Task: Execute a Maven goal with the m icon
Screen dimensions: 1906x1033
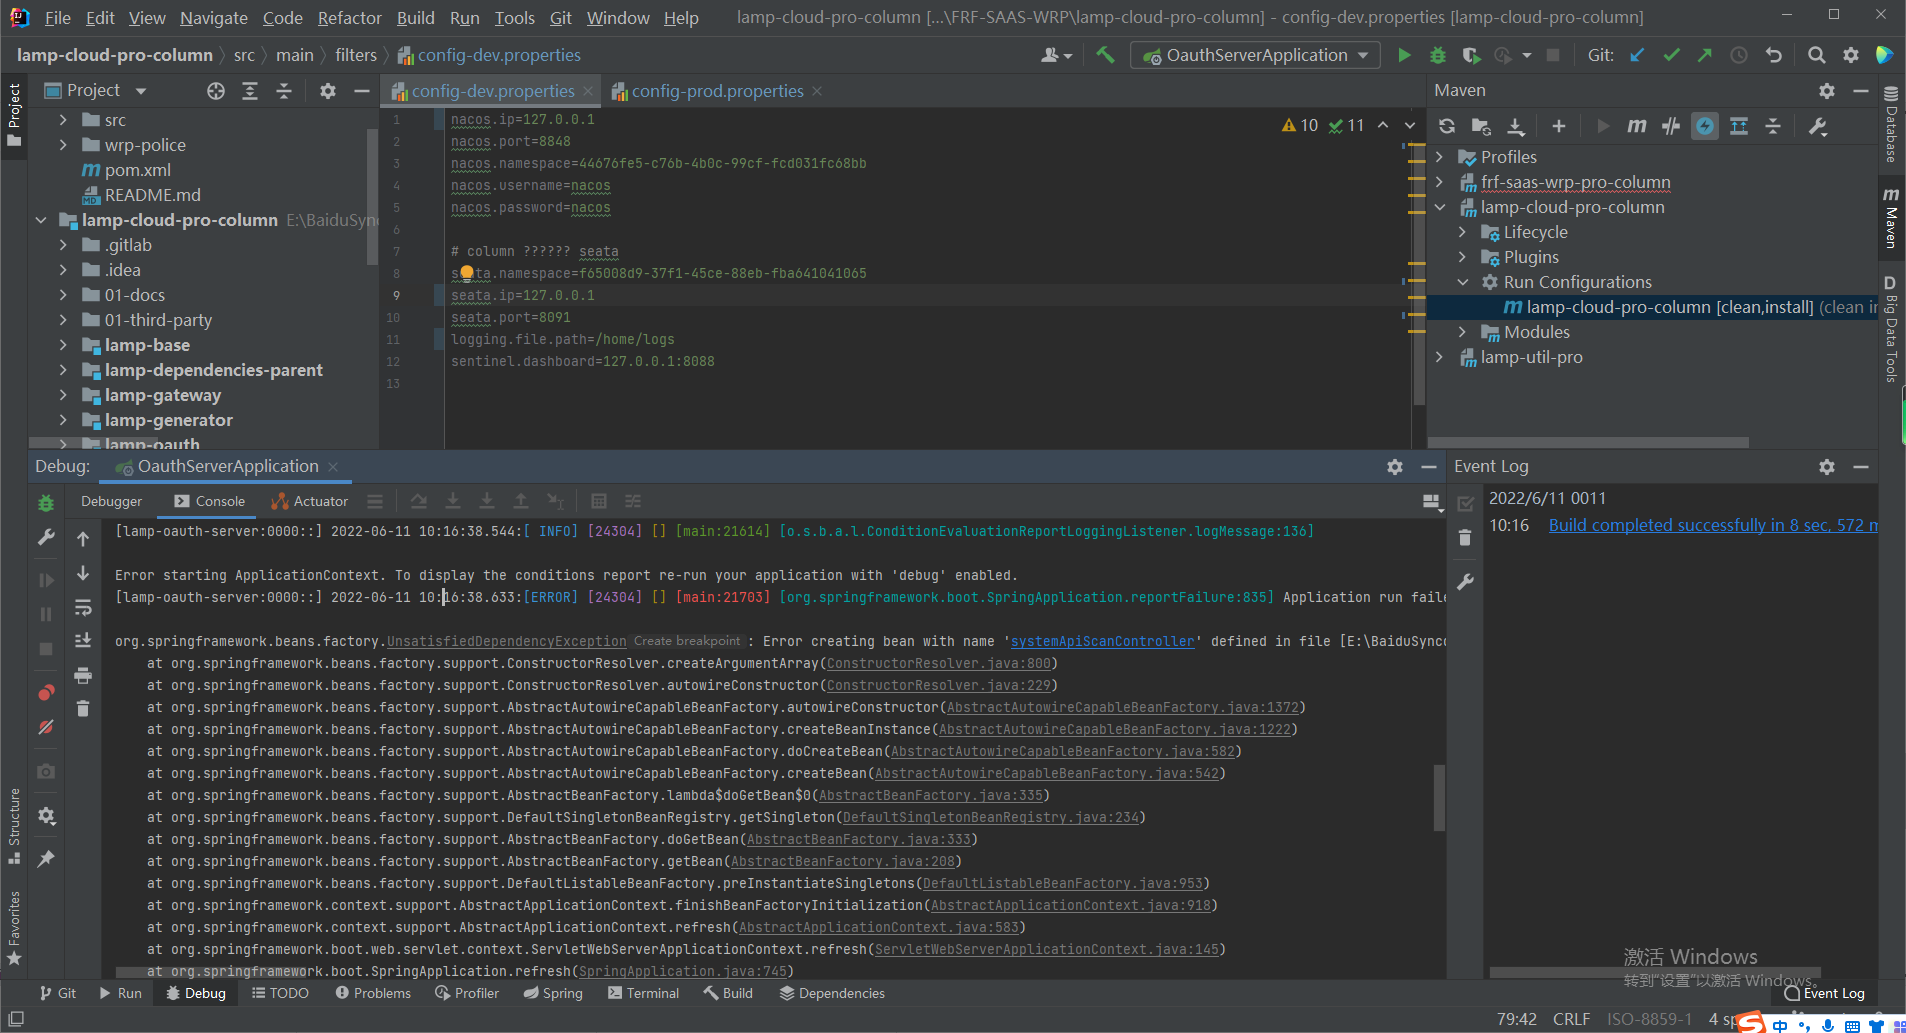Action: click(x=1636, y=126)
